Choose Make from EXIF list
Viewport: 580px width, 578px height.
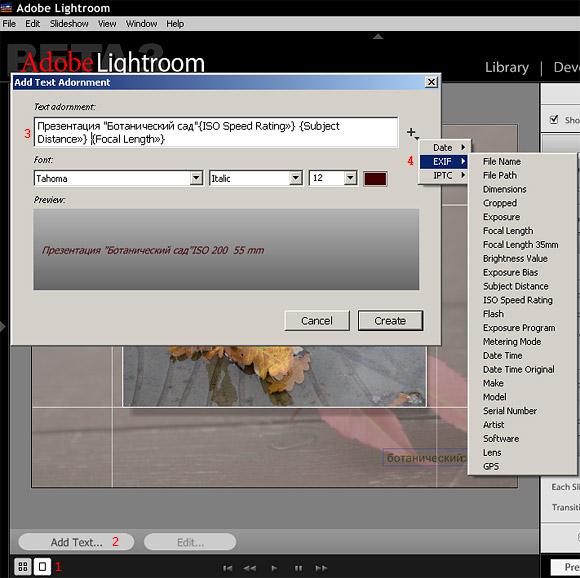(493, 383)
